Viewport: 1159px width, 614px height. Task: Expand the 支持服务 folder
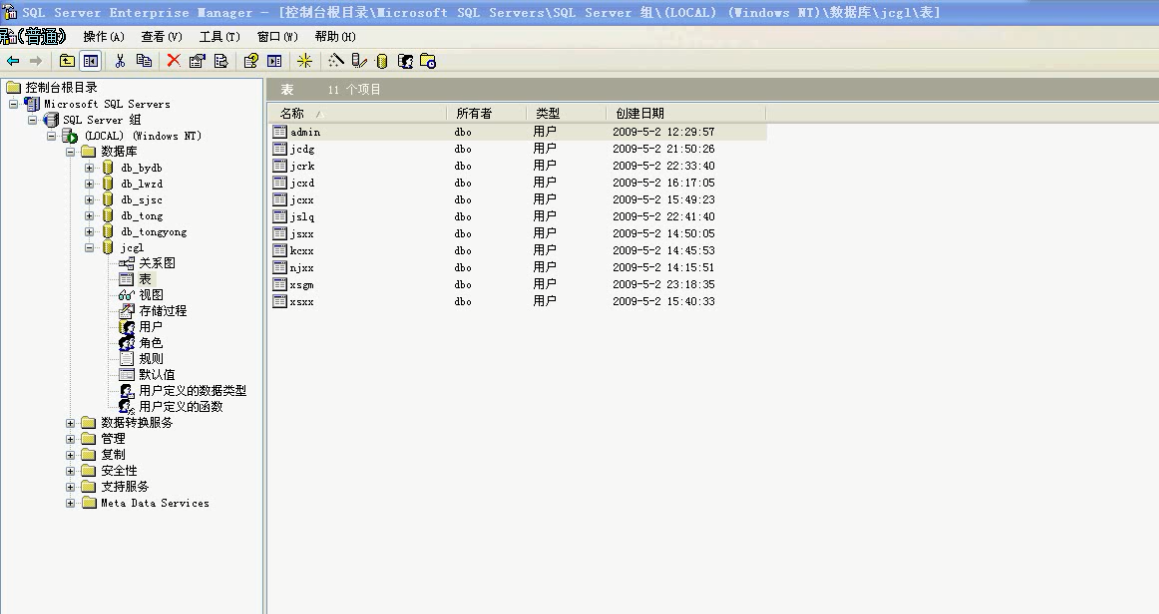(70, 487)
